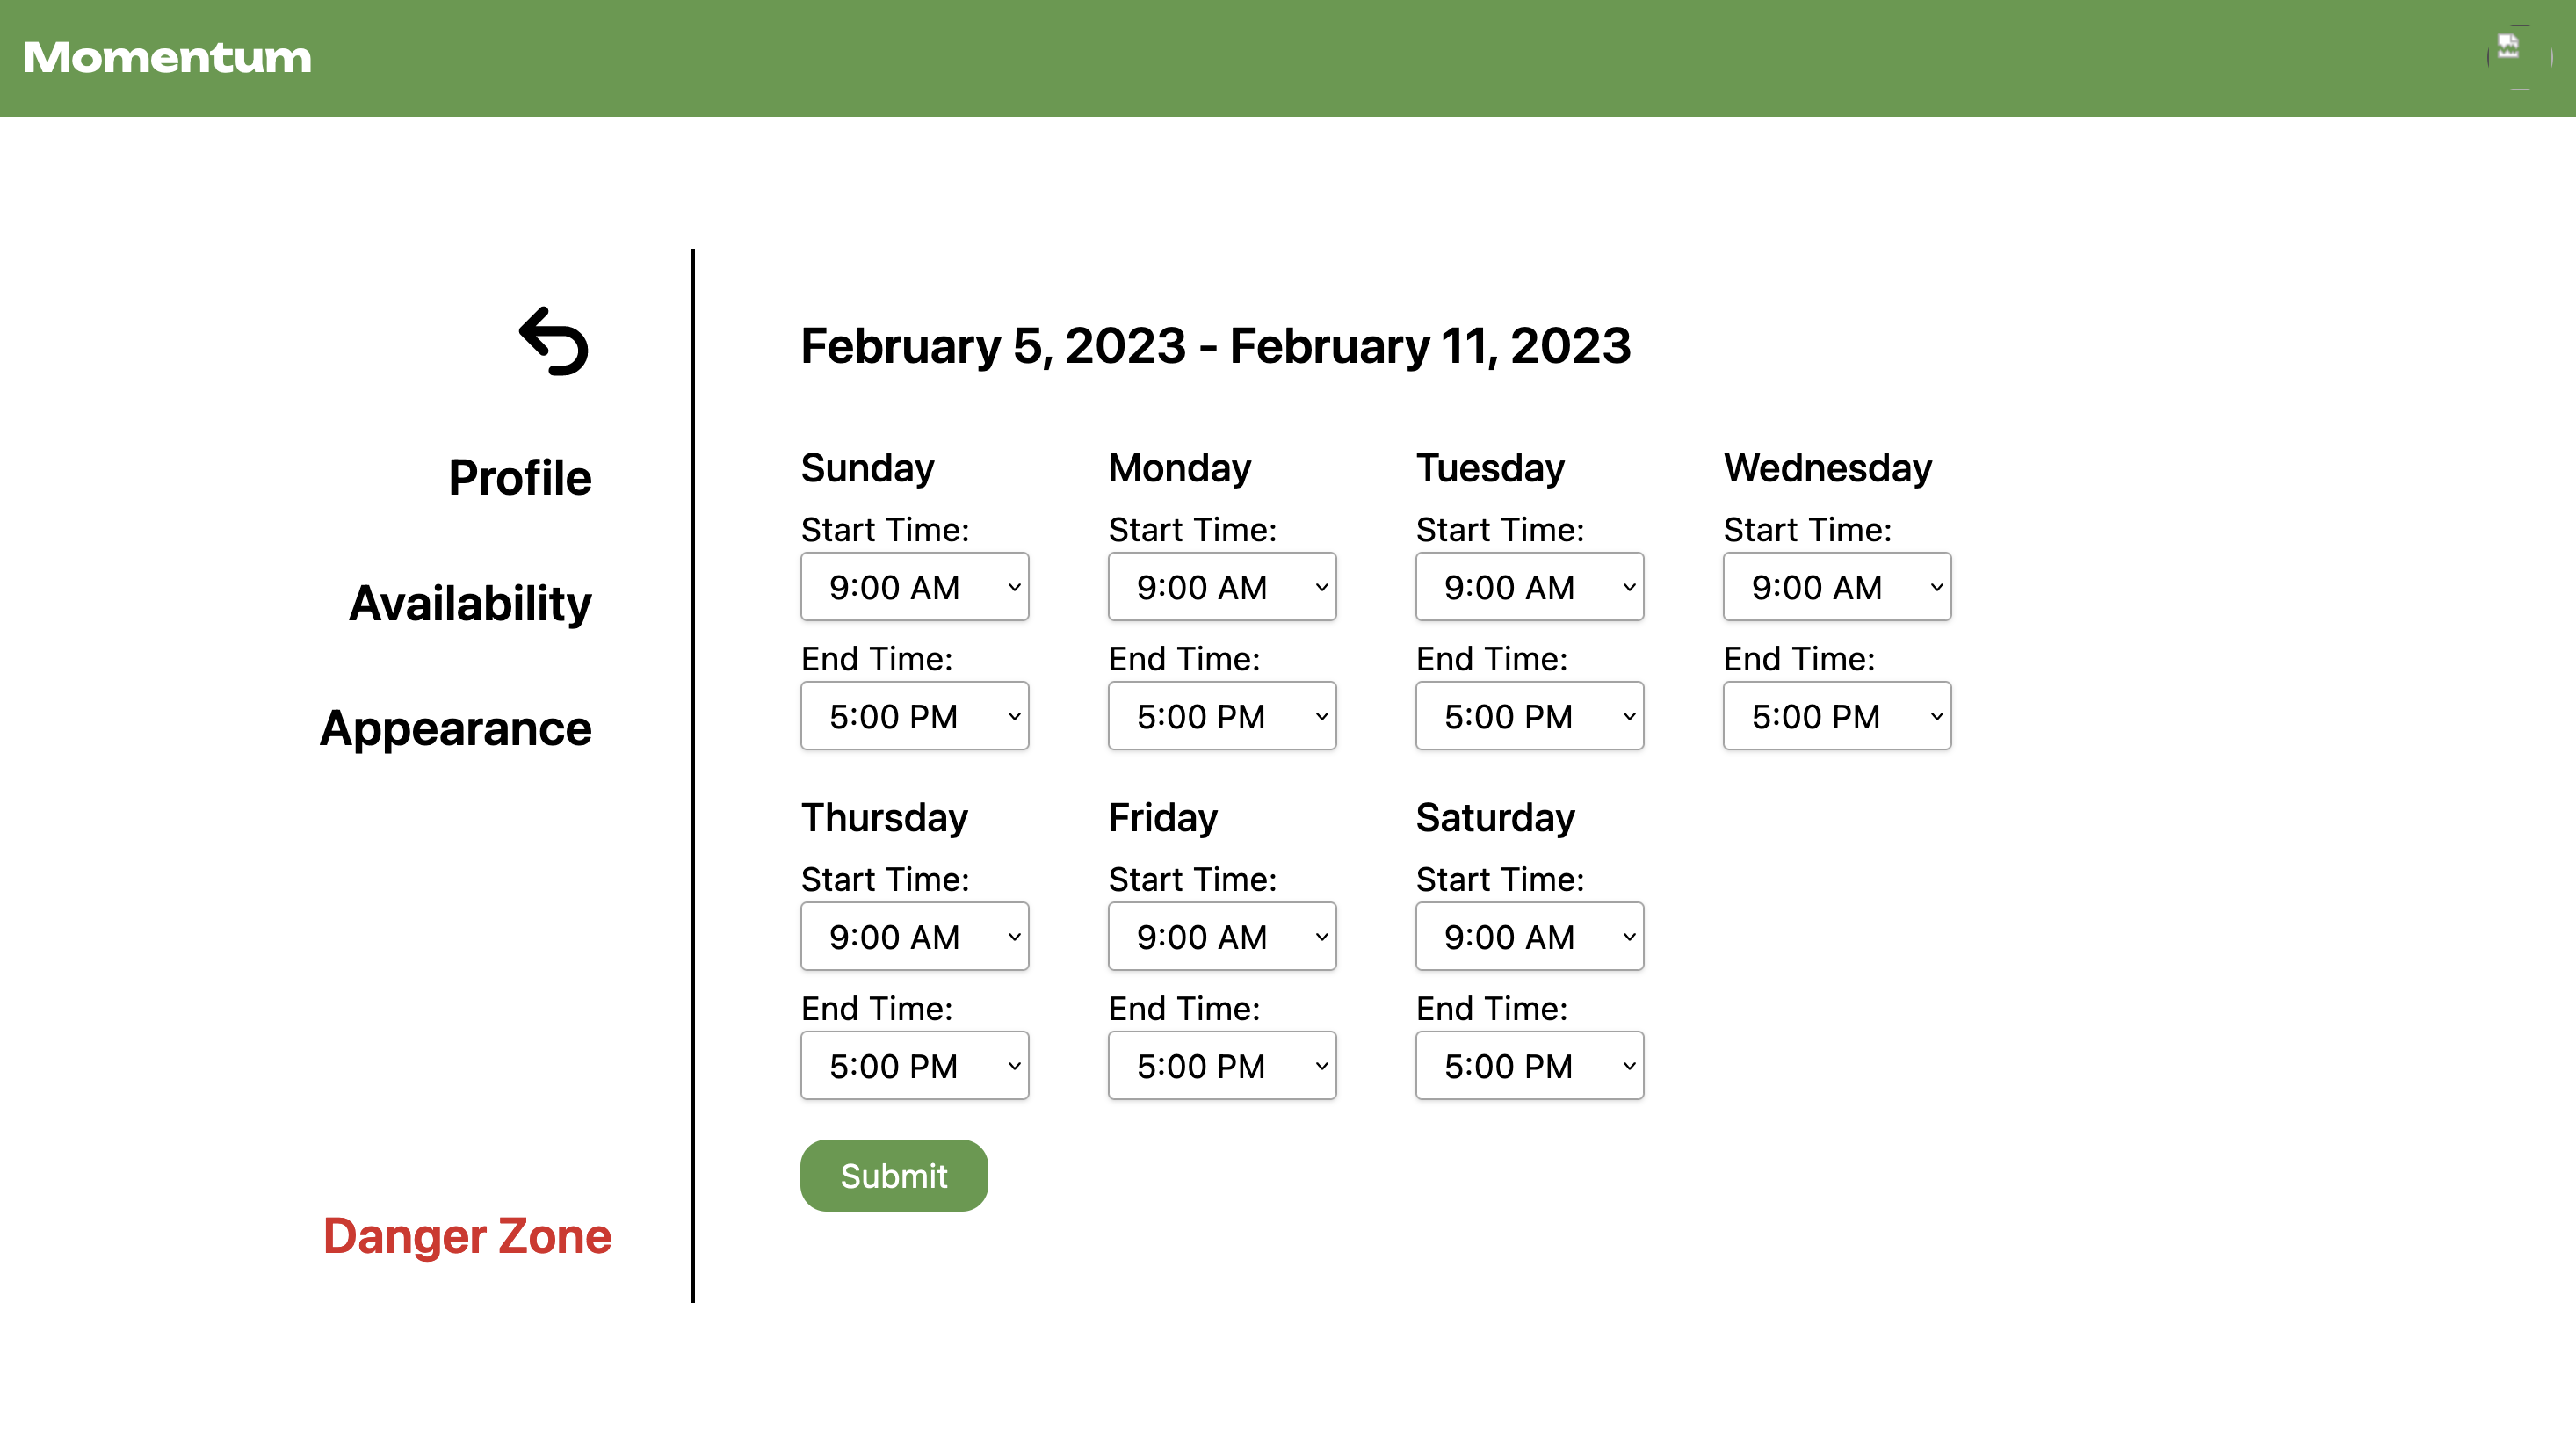Open Sunday Start Time dropdown
The image size is (2576, 1448).
tap(914, 587)
